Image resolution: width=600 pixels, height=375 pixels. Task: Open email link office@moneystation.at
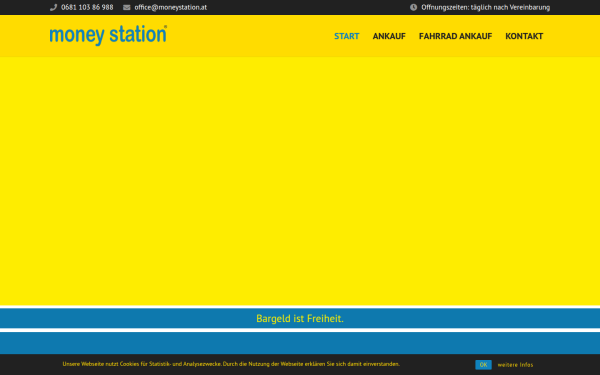[171, 7]
